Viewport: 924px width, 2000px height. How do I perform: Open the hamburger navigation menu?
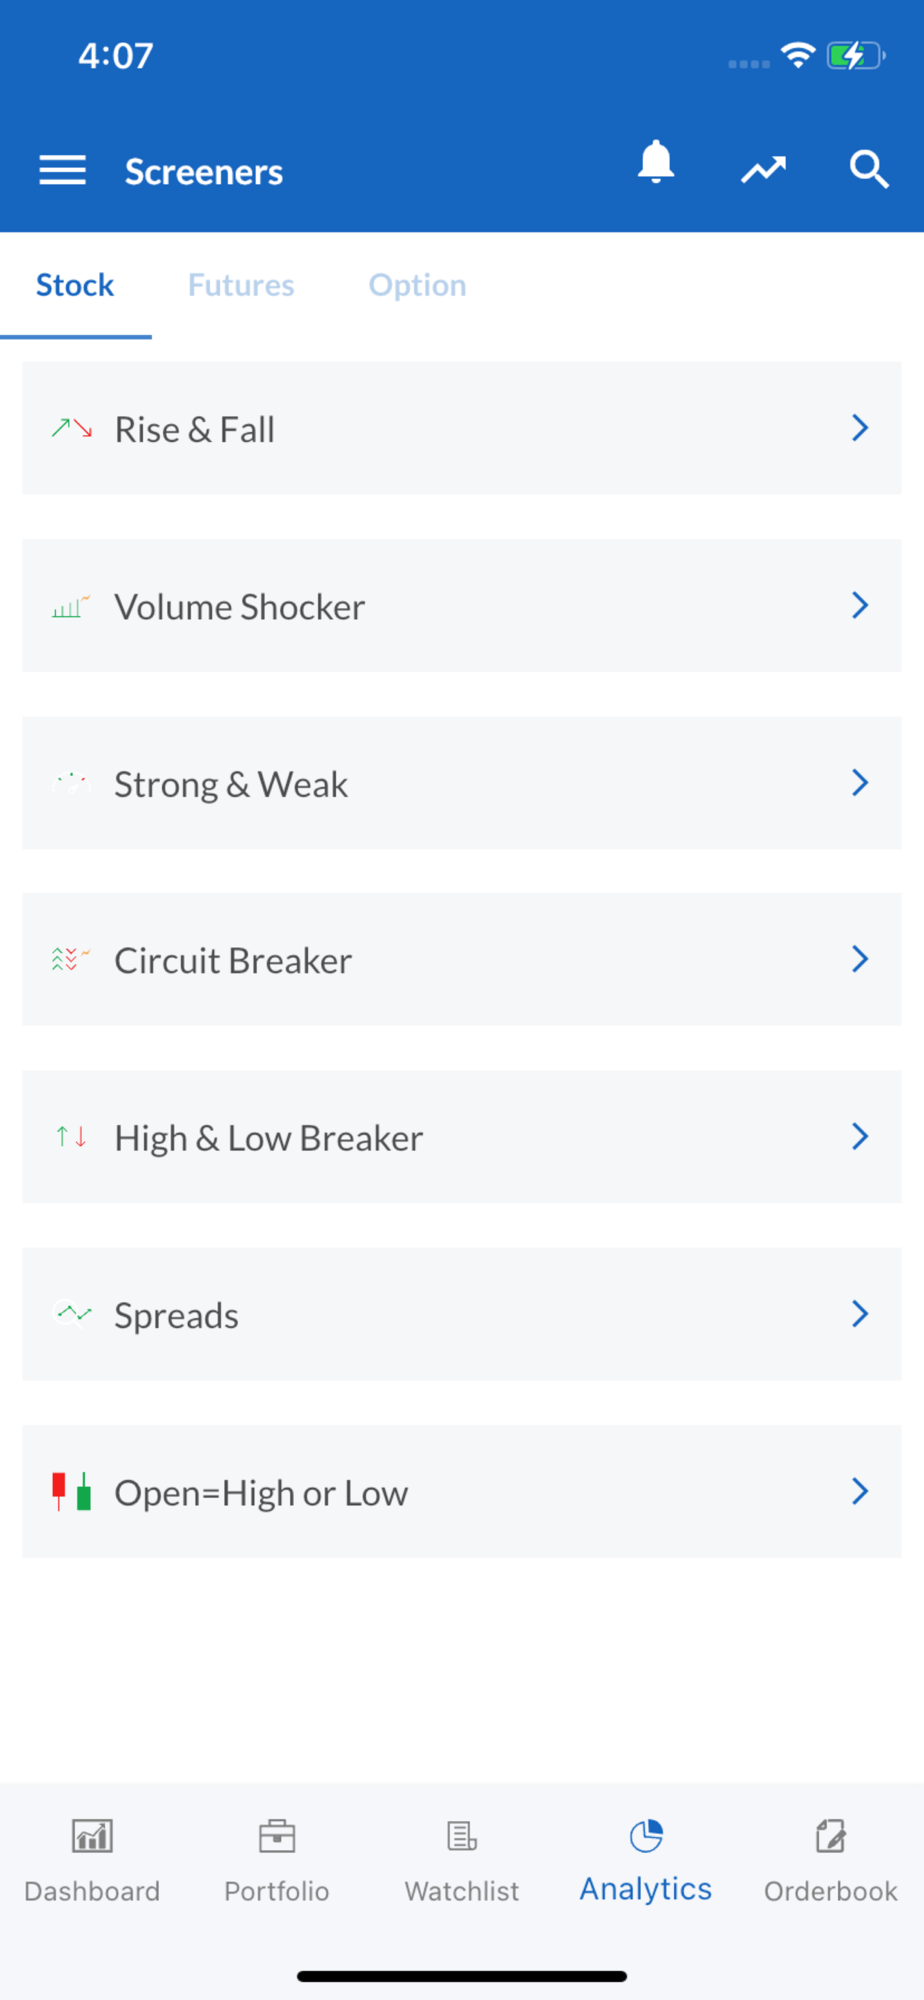(62, 171)
